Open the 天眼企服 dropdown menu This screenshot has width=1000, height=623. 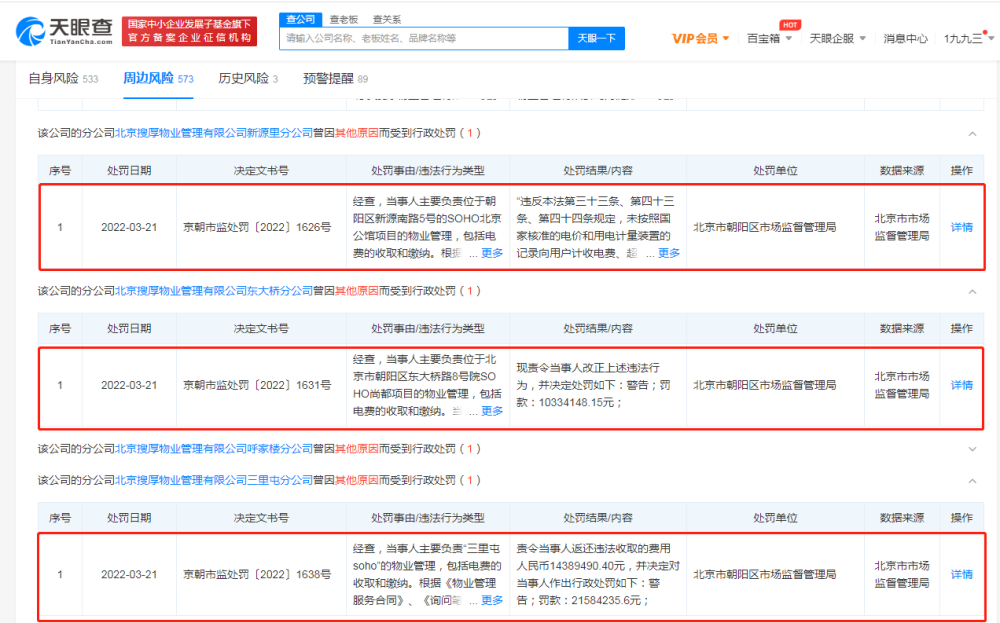coord(837,38)
